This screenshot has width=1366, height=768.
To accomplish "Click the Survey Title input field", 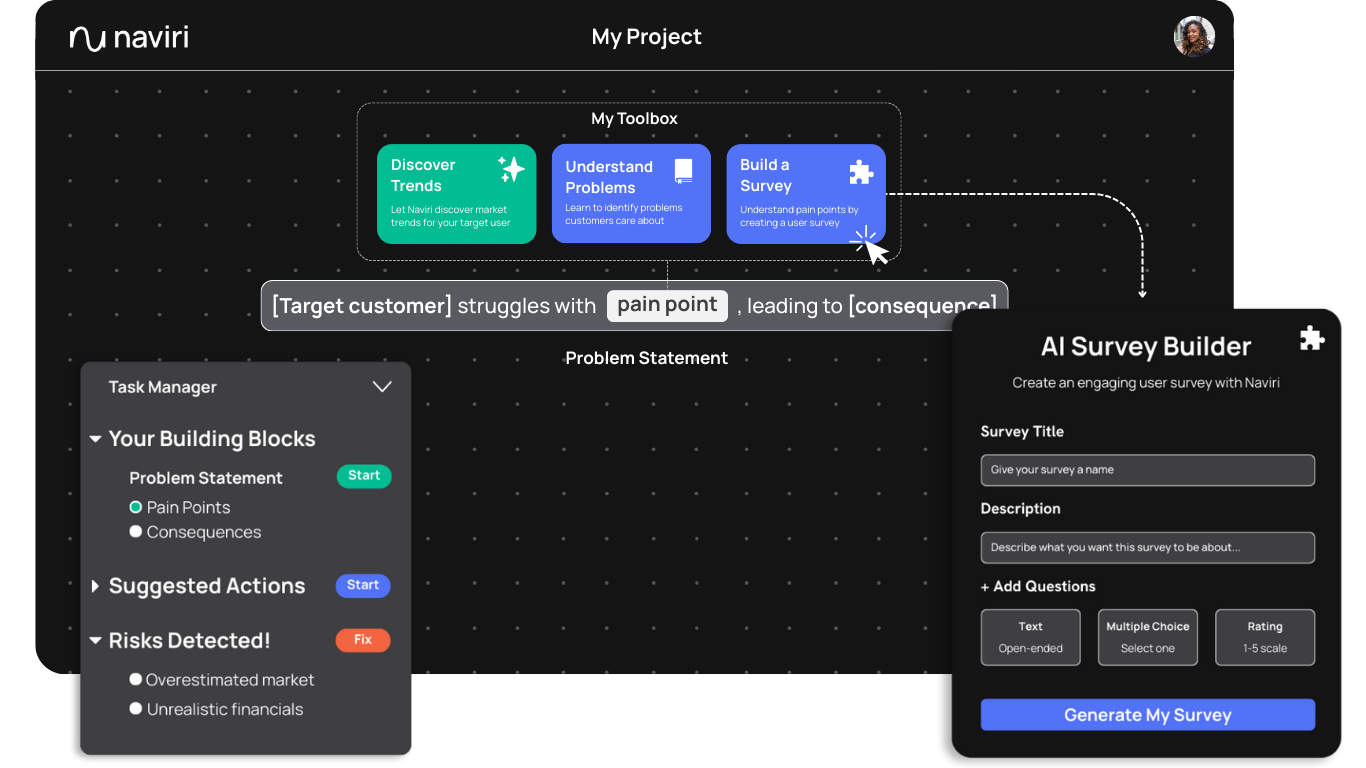I will click(x=1148, y=470).
